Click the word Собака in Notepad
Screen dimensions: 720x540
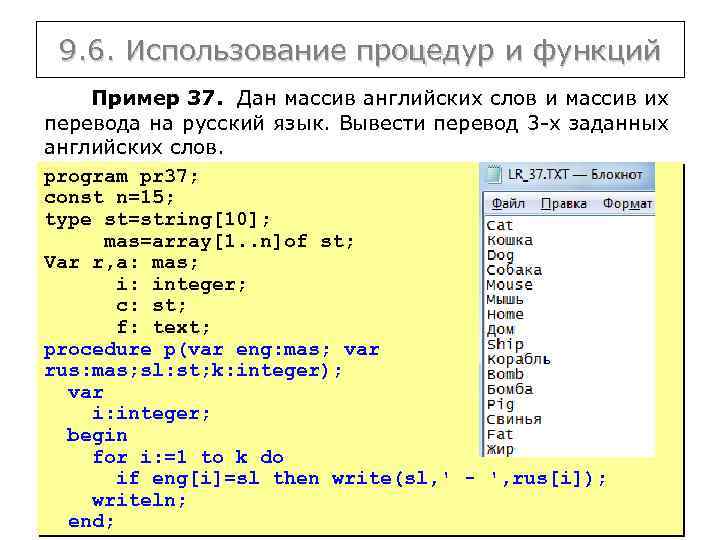(x=514, y=270)
